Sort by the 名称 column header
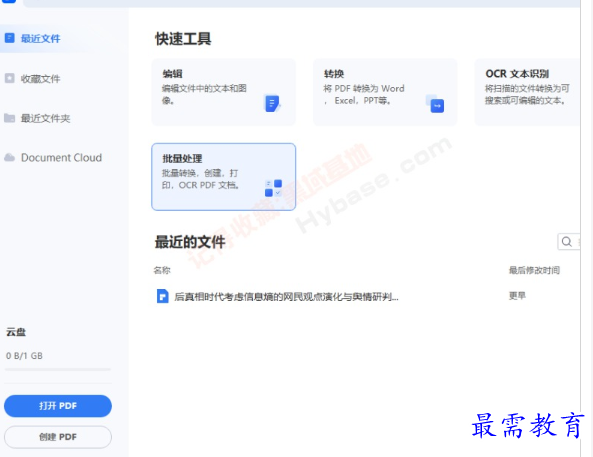 tap(162, 270)
